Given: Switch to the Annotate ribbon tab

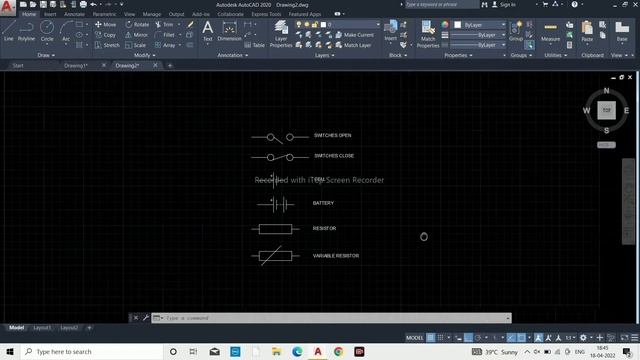Looking at the screenshot, I should [74, 14].
